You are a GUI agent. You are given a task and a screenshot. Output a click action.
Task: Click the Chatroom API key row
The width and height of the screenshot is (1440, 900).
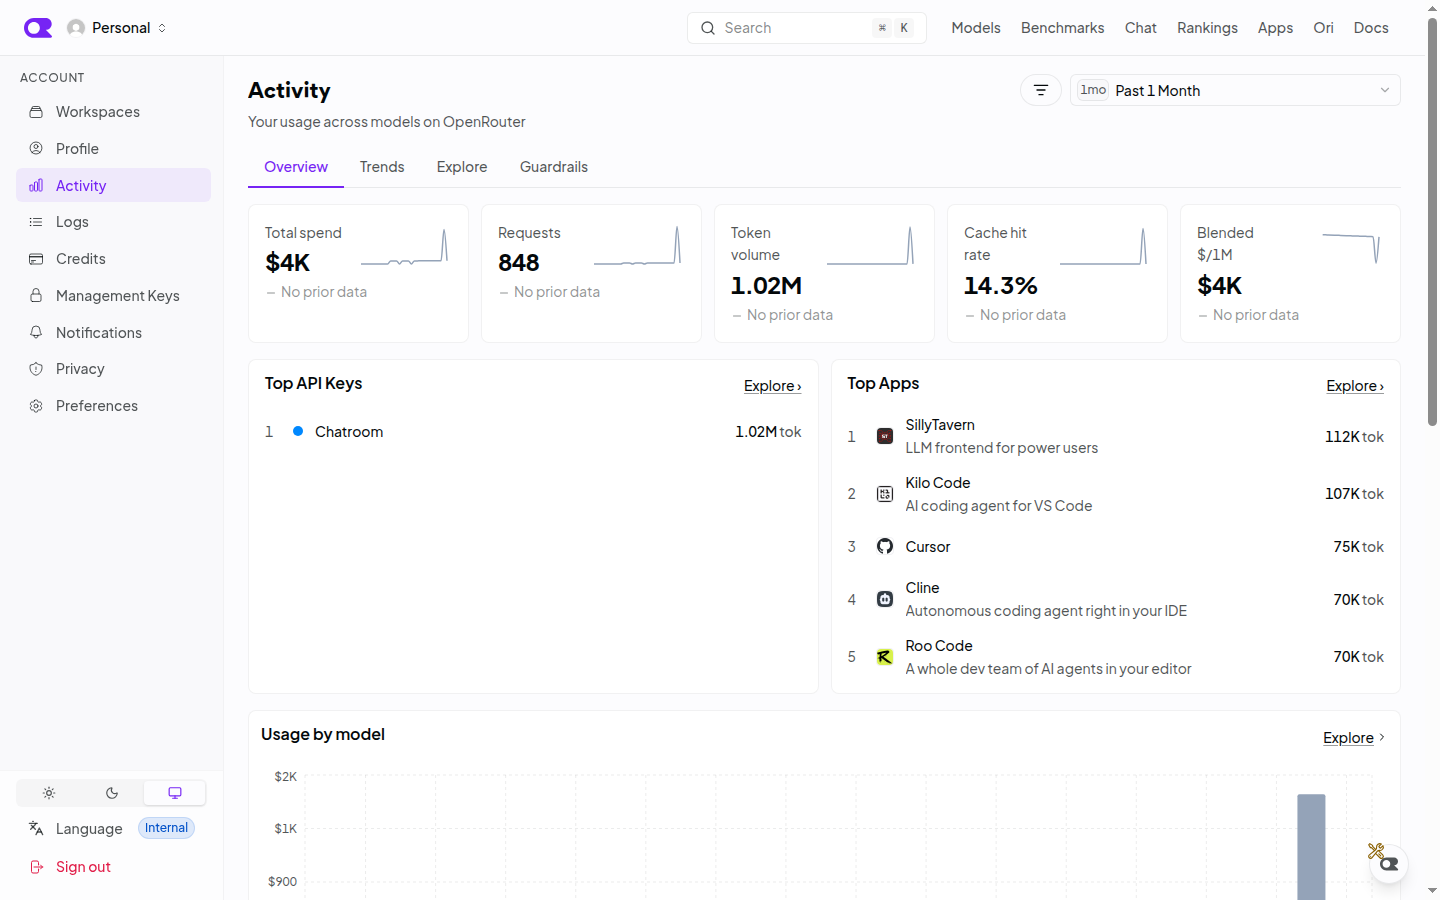tap(533, 432)
